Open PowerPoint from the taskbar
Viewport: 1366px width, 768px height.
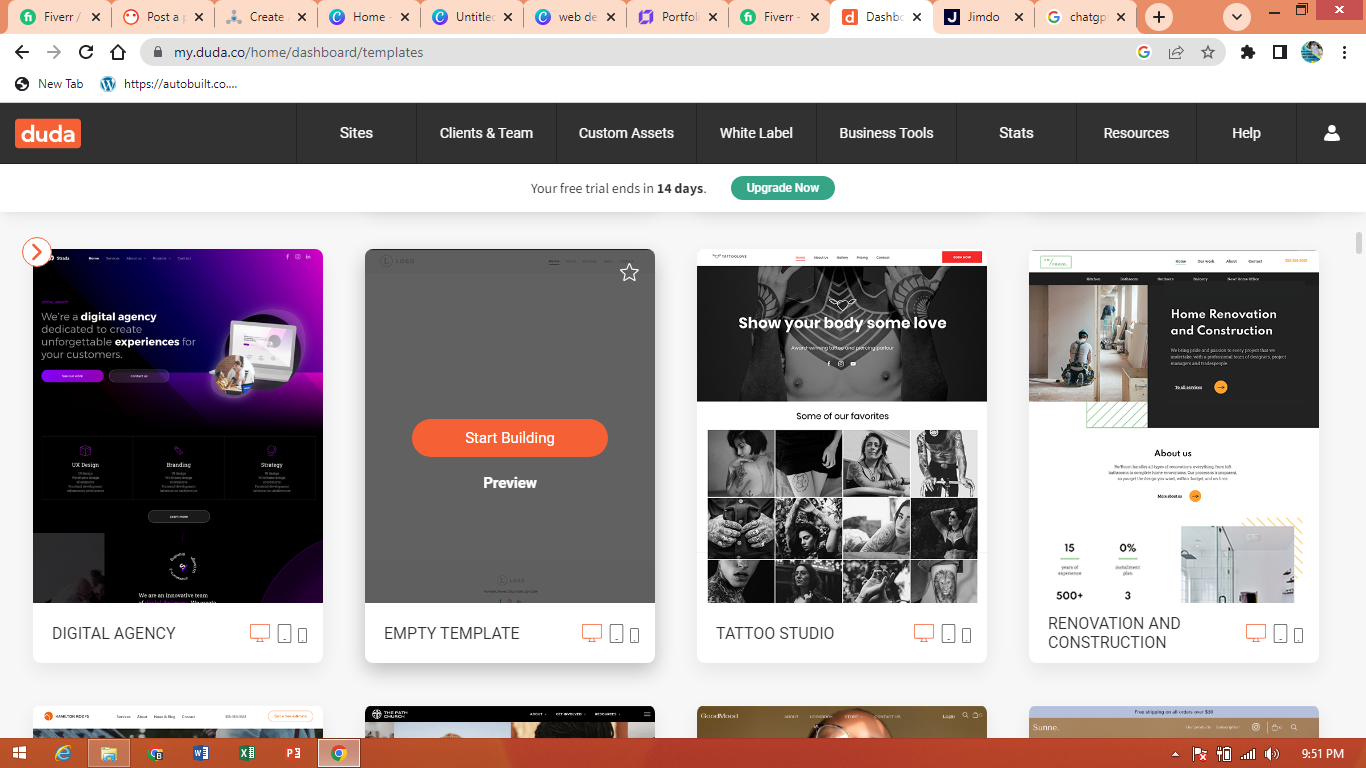(x=293, y=753)
